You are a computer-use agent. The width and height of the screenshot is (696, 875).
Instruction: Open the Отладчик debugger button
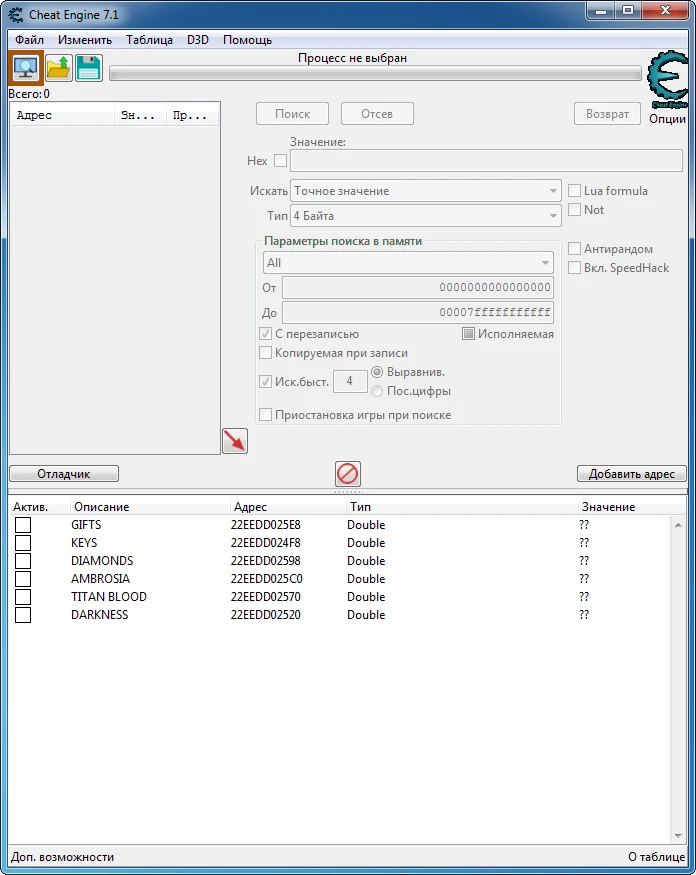click(x=64, y=474)
